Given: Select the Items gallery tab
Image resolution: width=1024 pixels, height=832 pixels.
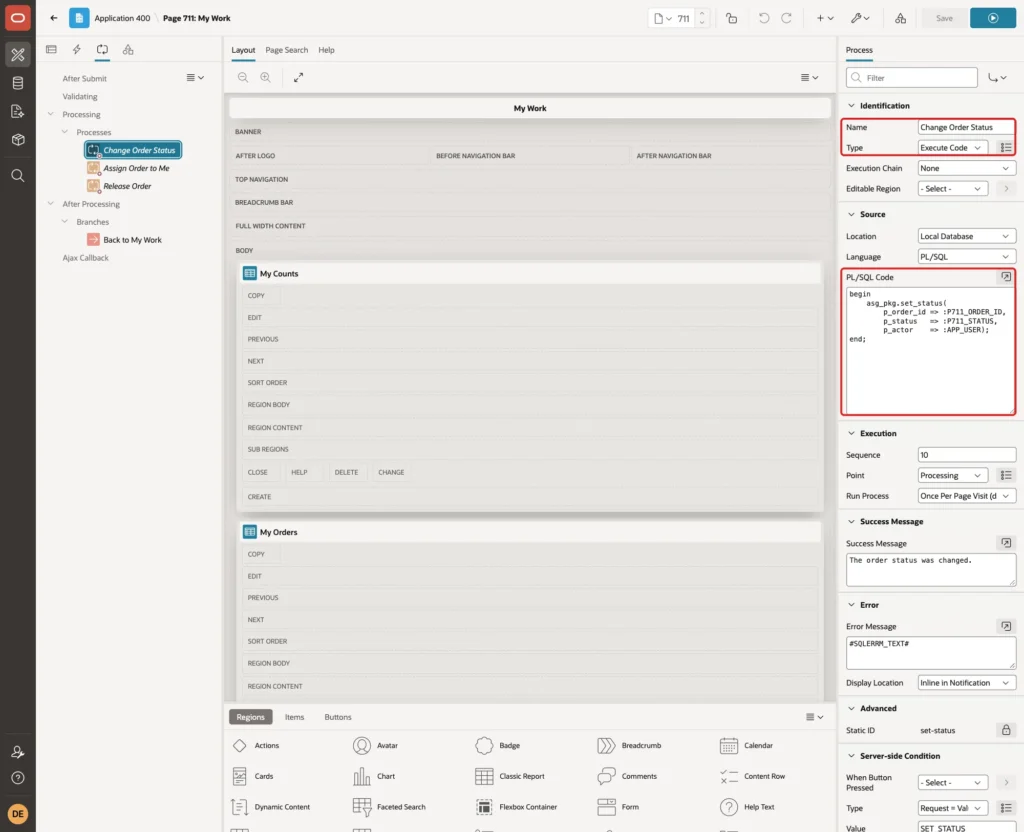Looking at the screenshot, I should [x=295, y=717].
